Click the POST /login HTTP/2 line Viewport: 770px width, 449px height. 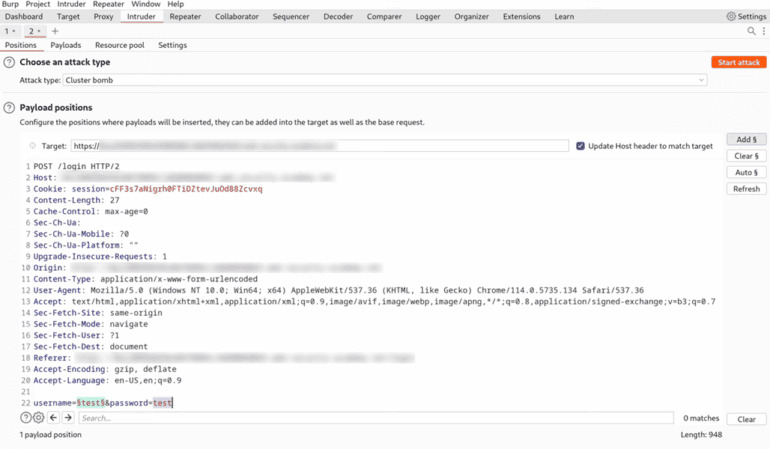coord(76,167)
